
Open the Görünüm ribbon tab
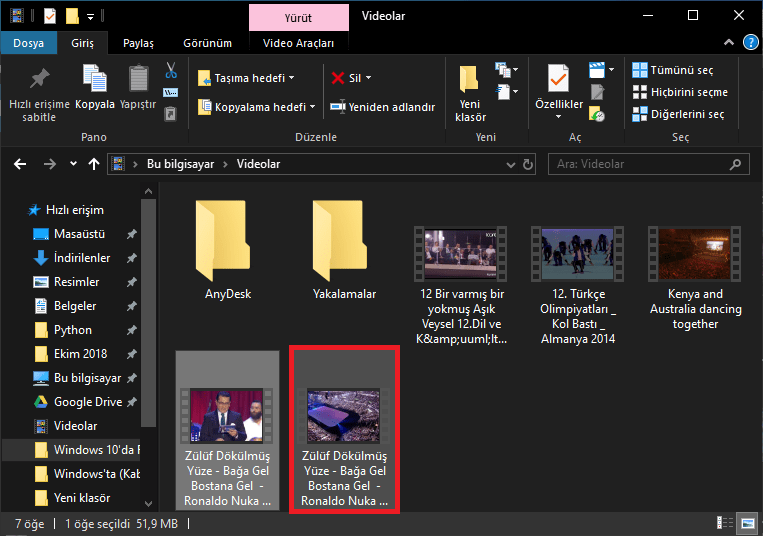tap(207, 43)
